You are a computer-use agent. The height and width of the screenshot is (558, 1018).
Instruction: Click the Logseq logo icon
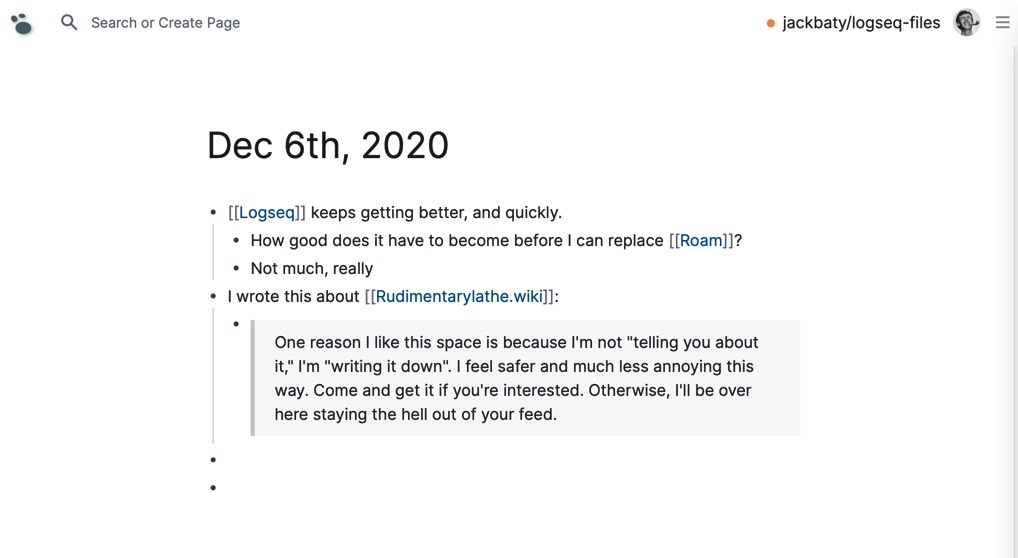pyautogui.click(x=21, y=23)
